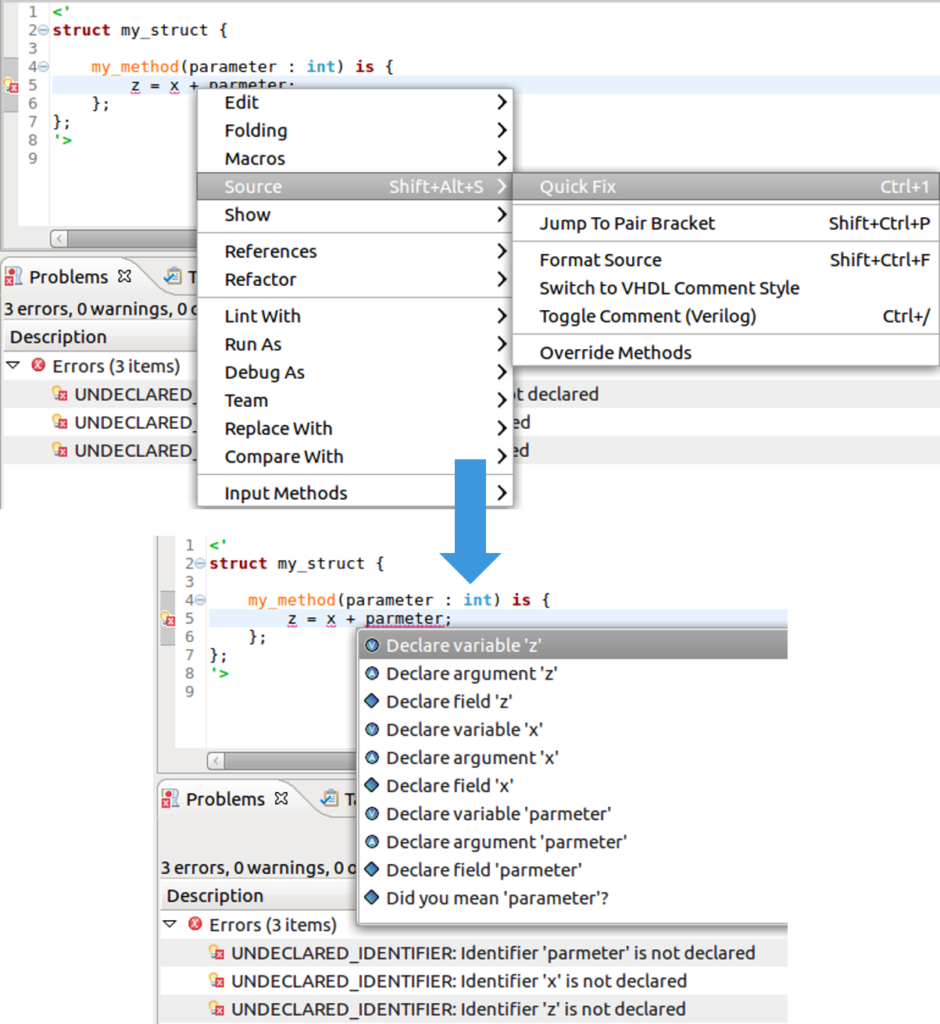Close the Problems tab in the bottom panel

click(281, 799)
